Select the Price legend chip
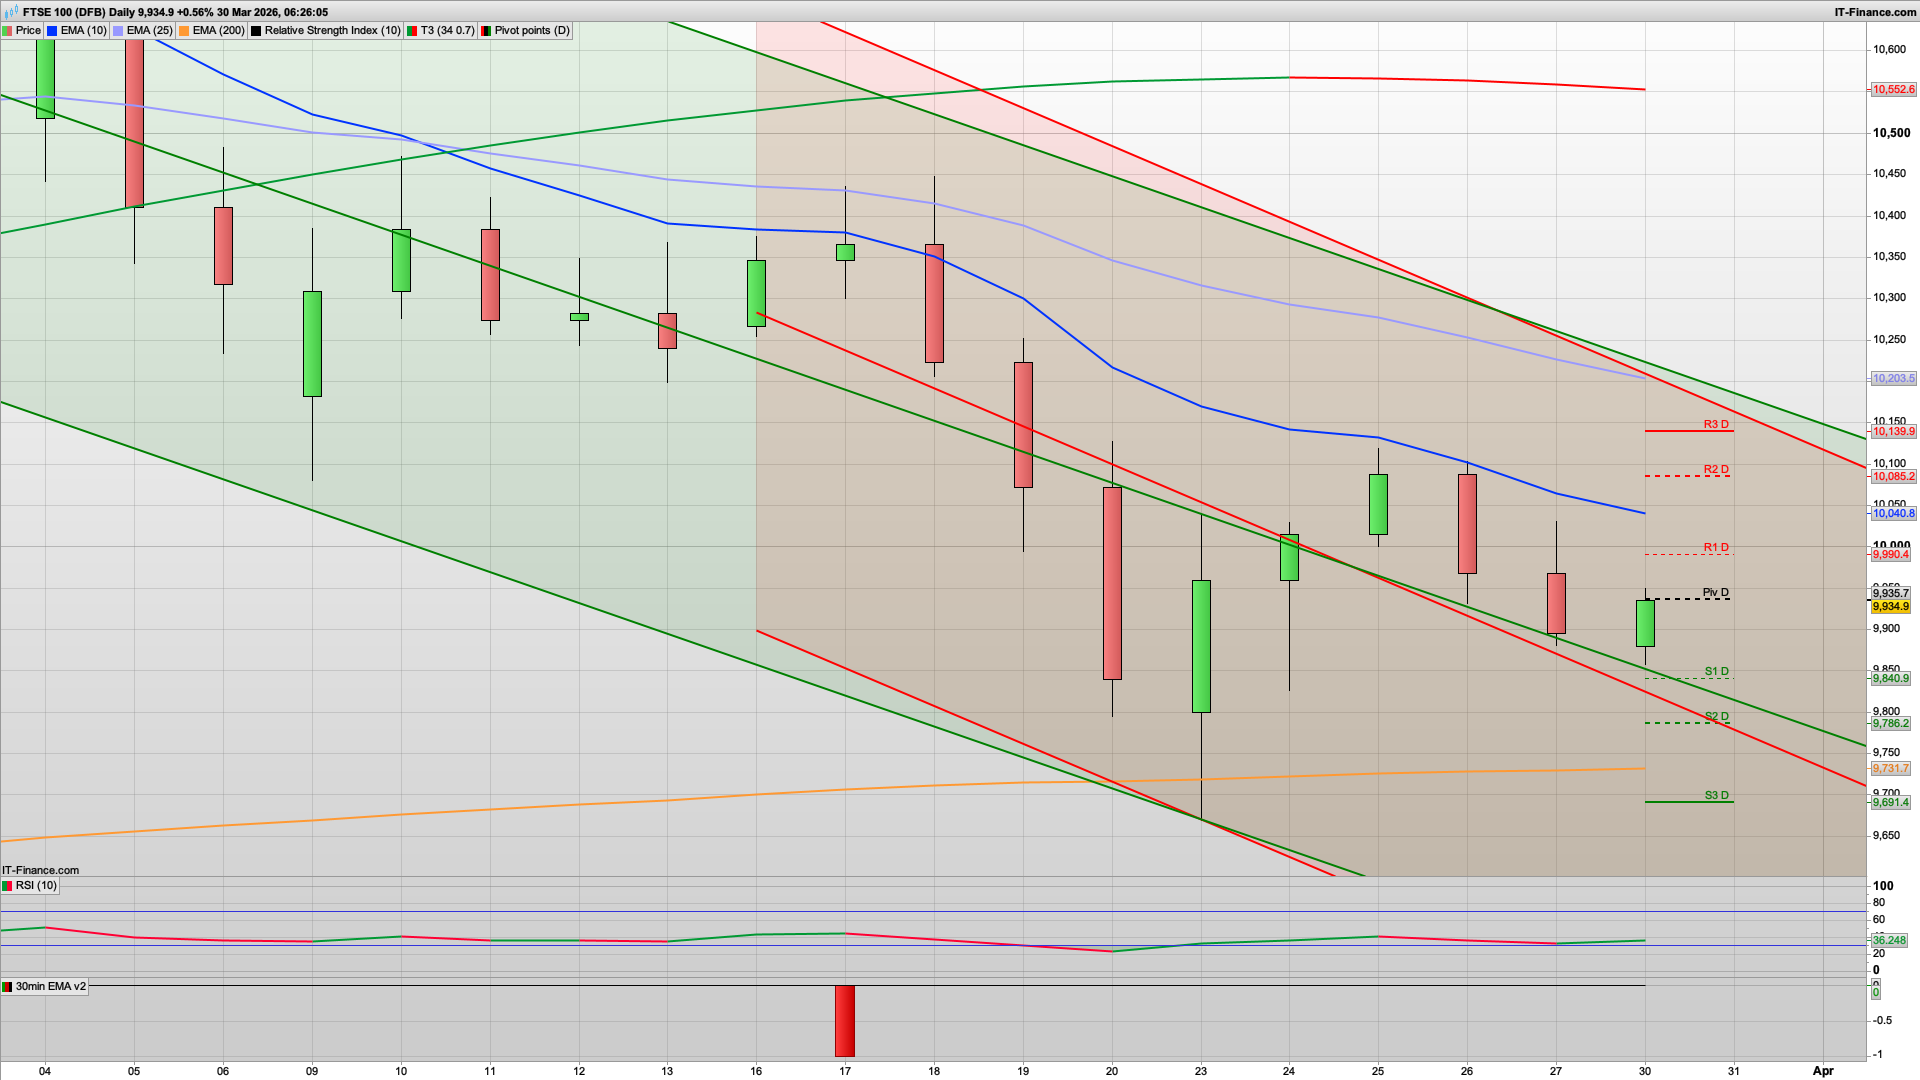The width and height of the screenshot is (1920, 1080). point(27,30)
